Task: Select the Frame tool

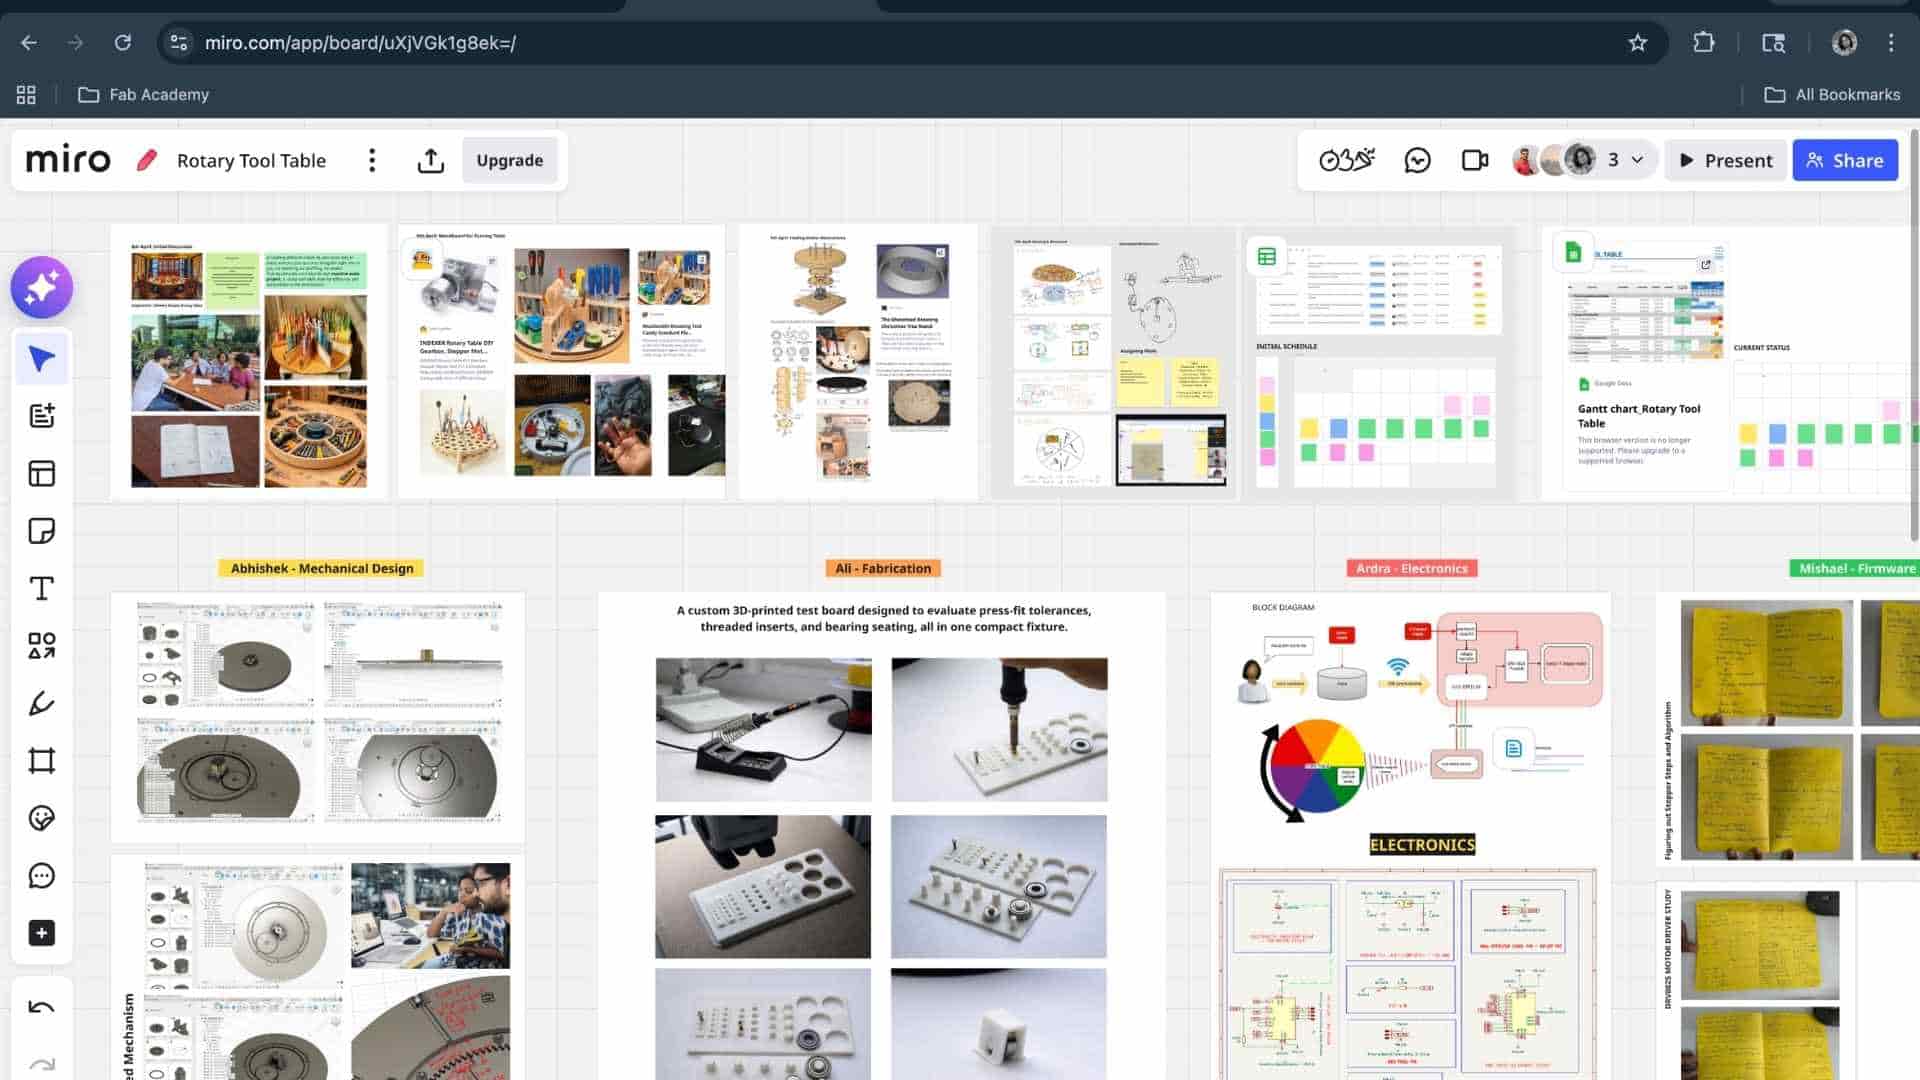Action: [x=41, y=761]
